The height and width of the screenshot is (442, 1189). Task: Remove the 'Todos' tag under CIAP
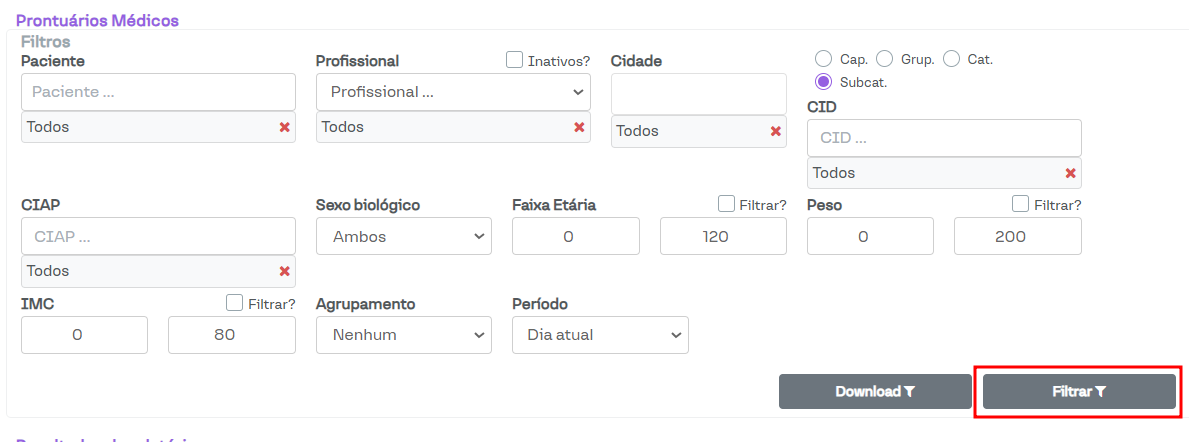tap(284, 271)
